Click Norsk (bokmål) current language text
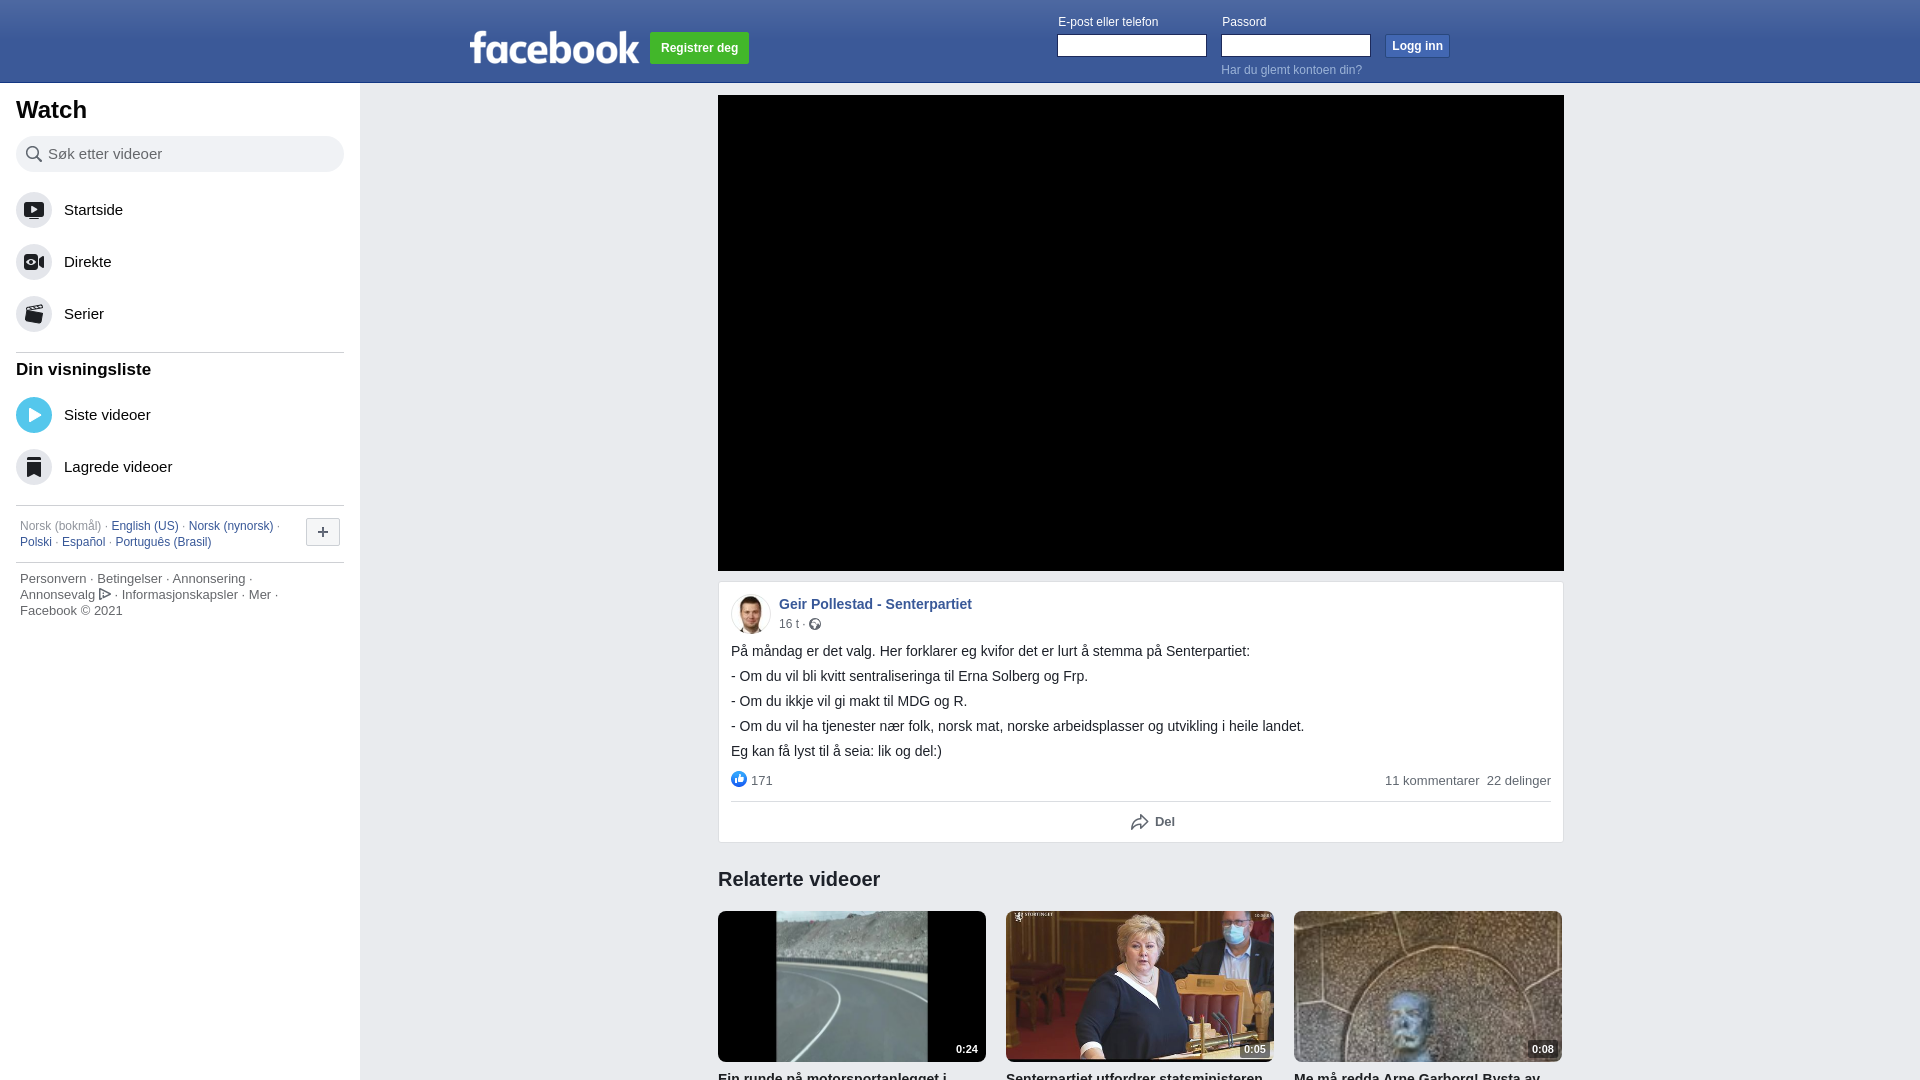This screenshot has width=1920, height=1080. [x=60, y=526]
